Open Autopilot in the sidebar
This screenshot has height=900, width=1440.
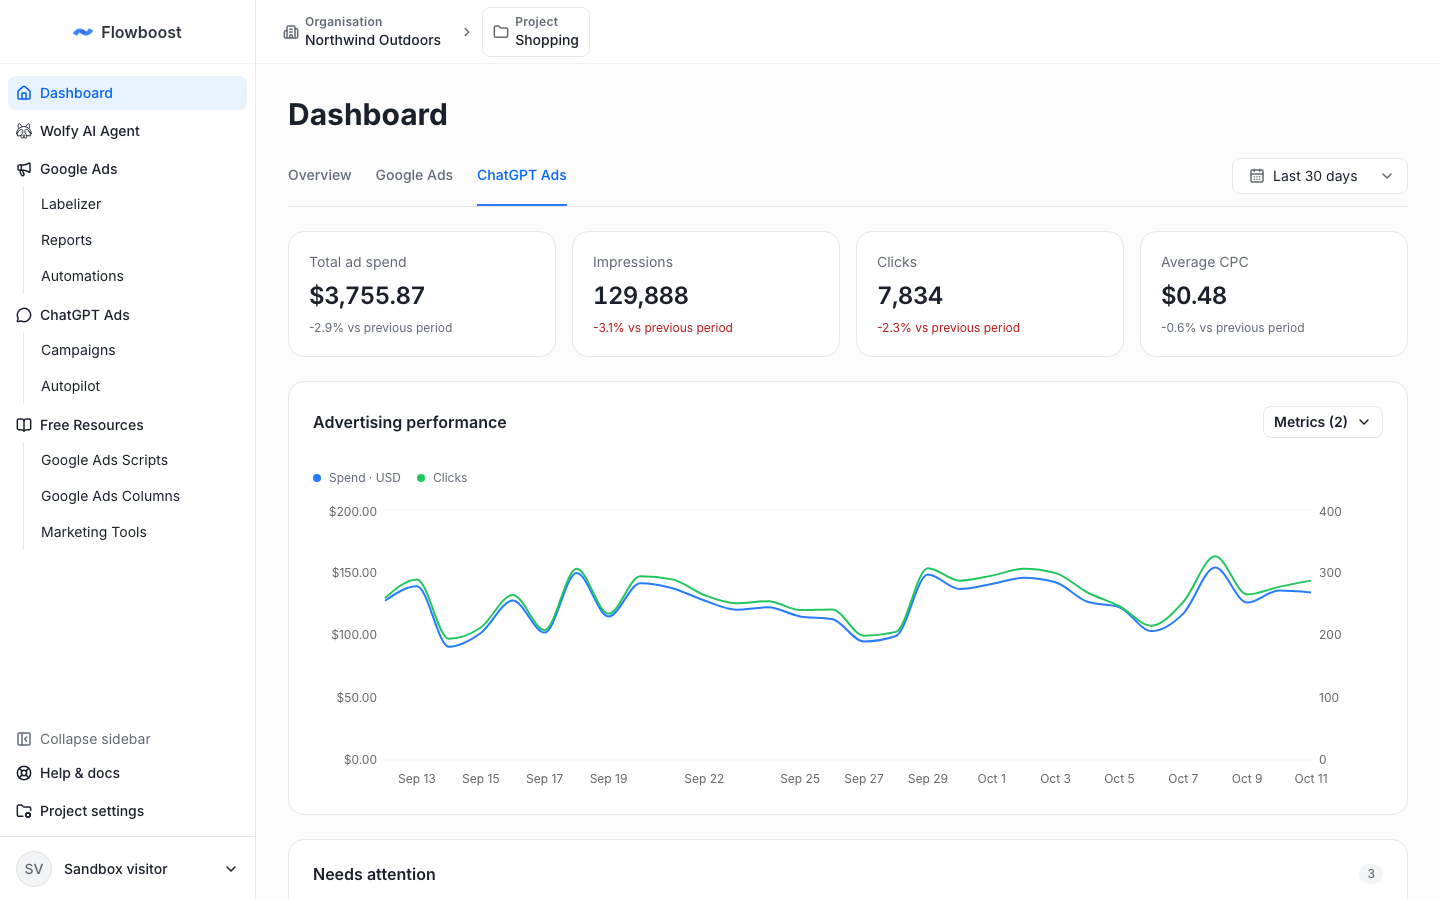[71, 386]
